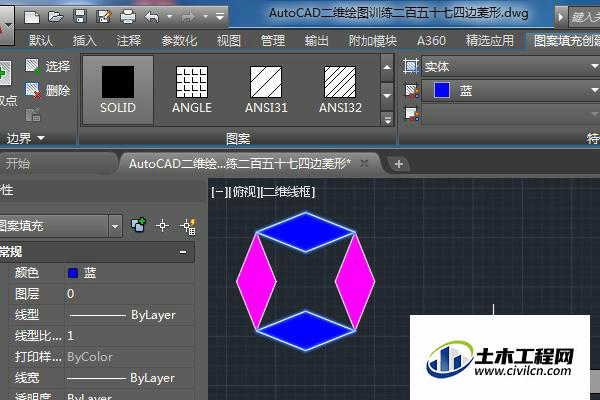Click the 图层 property value 0

pyautogui.click(x=129, y=294)
